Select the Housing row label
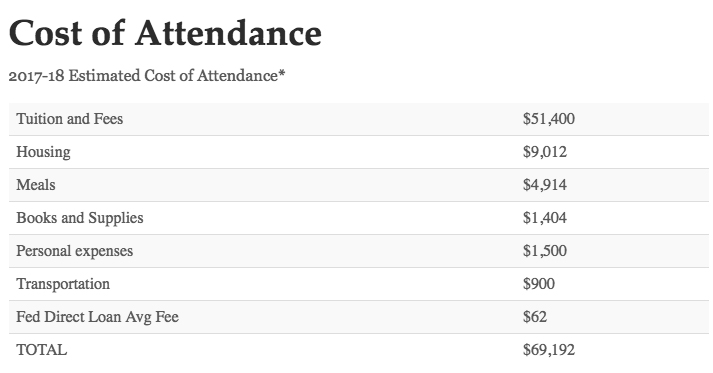713x373 pixels. tap(43, 152)
